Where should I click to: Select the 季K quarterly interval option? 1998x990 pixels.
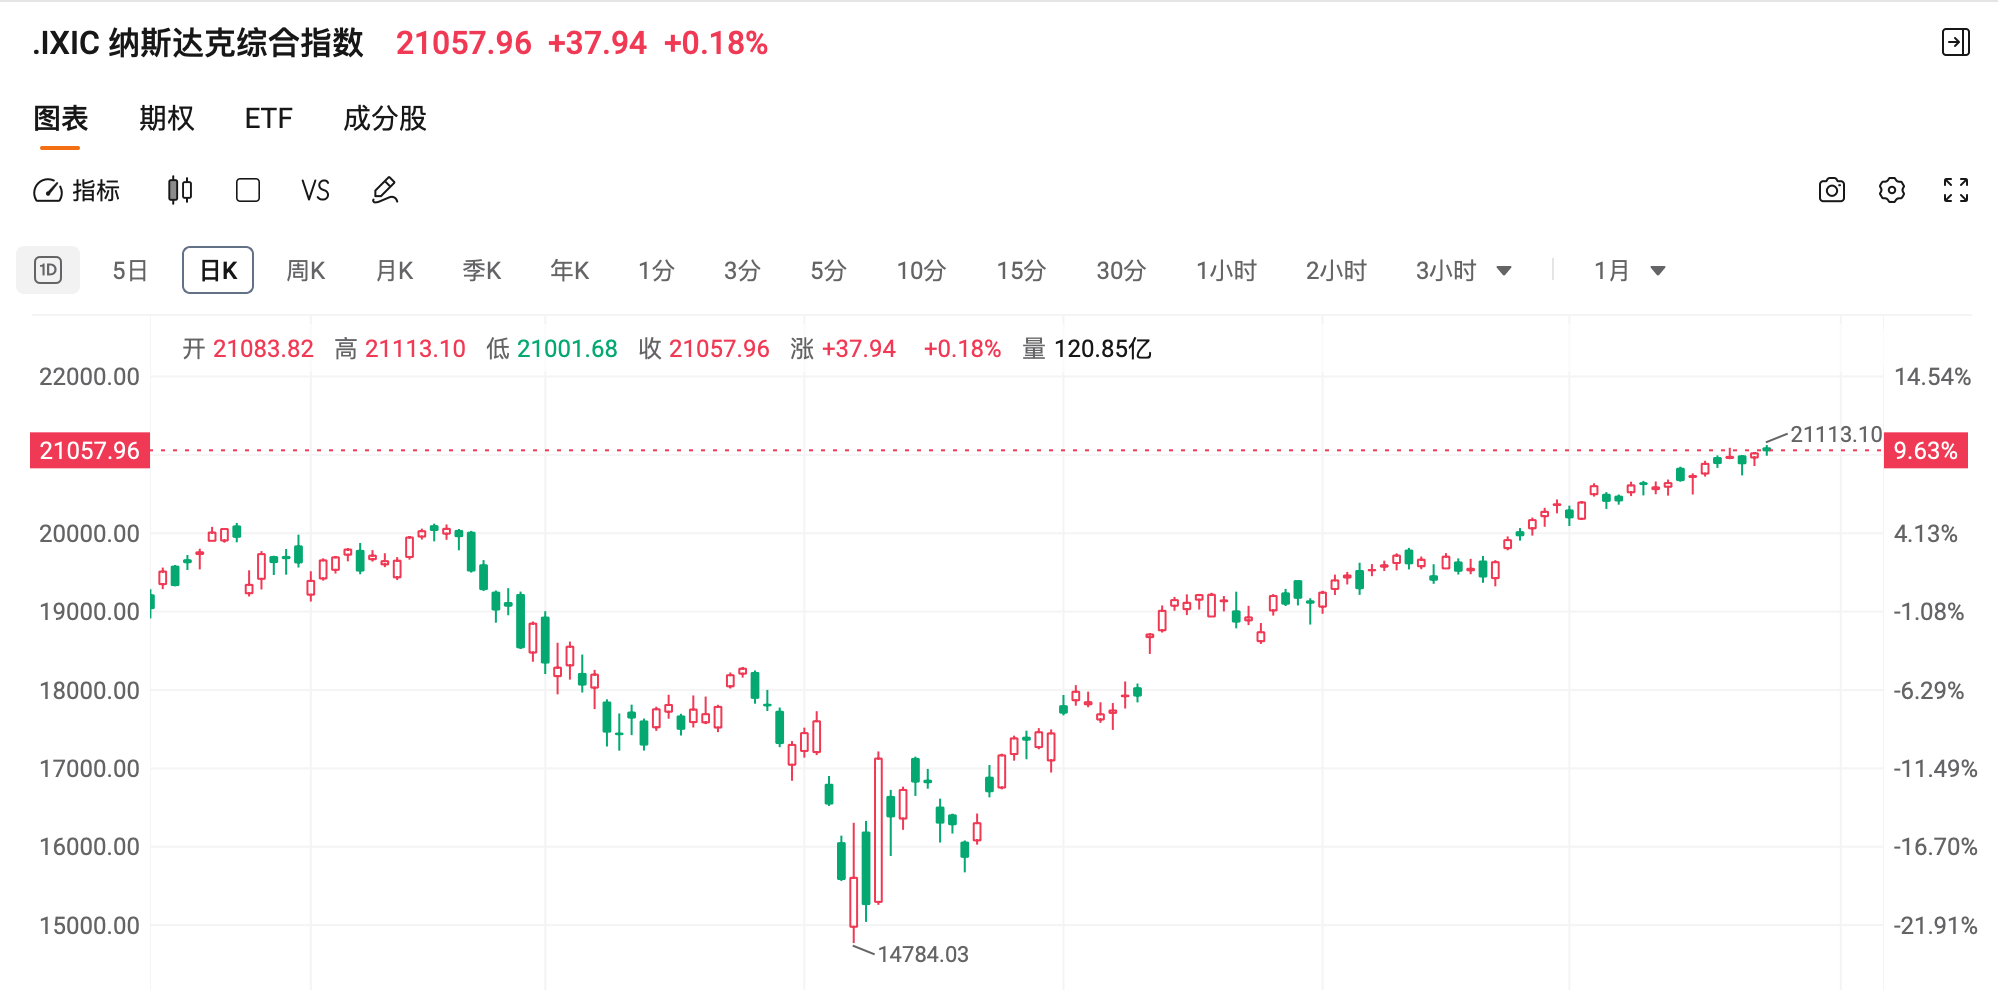481,270
